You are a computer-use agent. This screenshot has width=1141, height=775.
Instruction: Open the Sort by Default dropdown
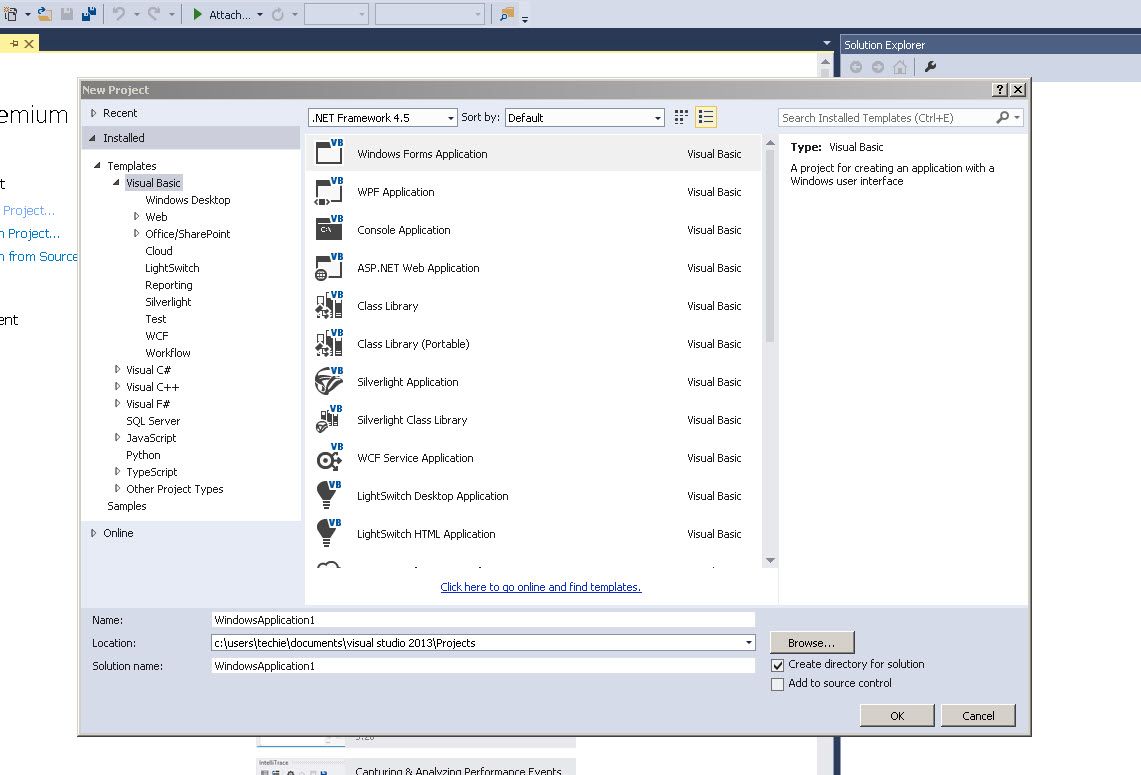click(659, 117)
